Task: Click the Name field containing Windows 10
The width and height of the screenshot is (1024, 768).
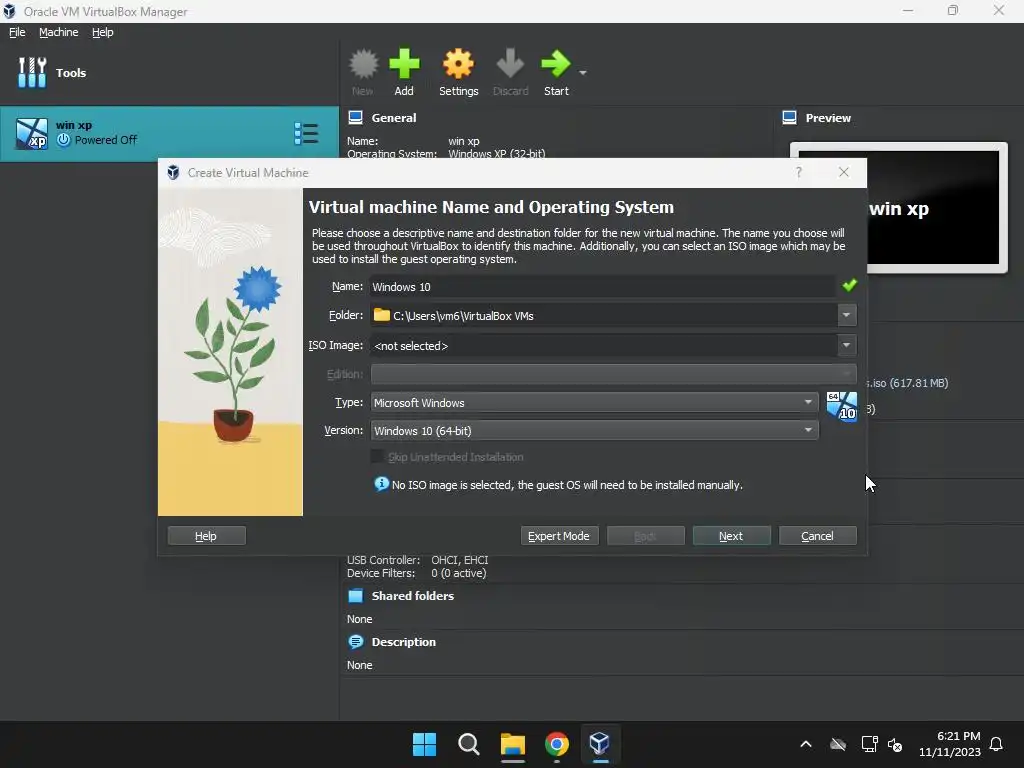Action: coord(602,287)
